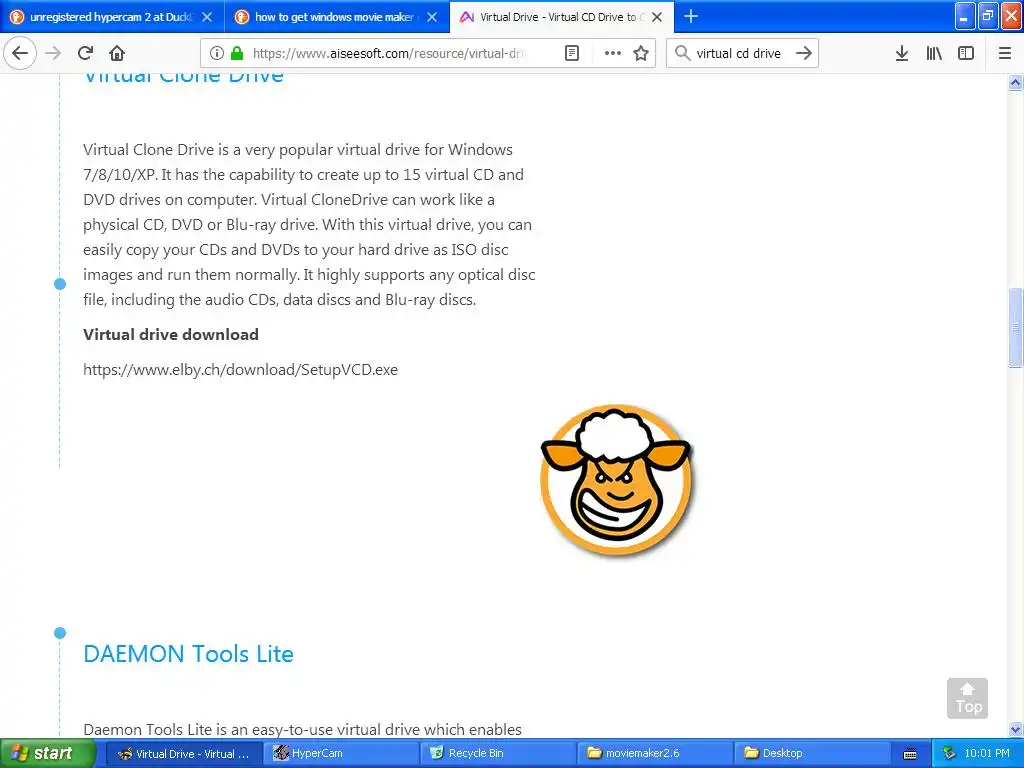Click the Virtual drive download bold label

tap(171, 334)
